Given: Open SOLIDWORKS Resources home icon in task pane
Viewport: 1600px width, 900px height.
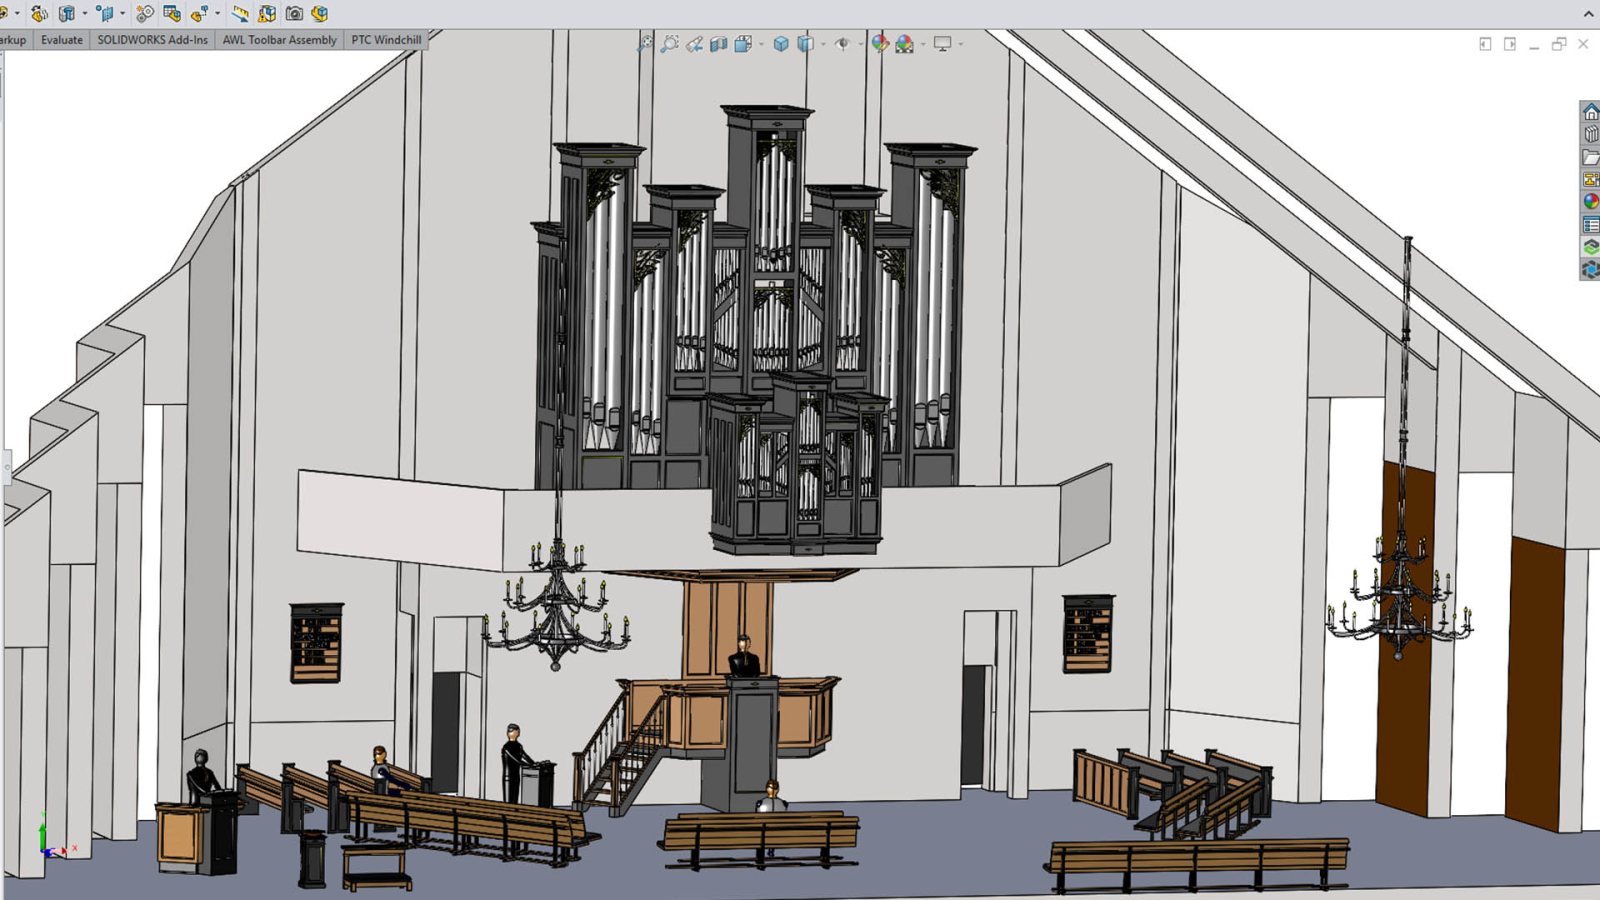Looking at the screenshot, I should click(1590, 112).
